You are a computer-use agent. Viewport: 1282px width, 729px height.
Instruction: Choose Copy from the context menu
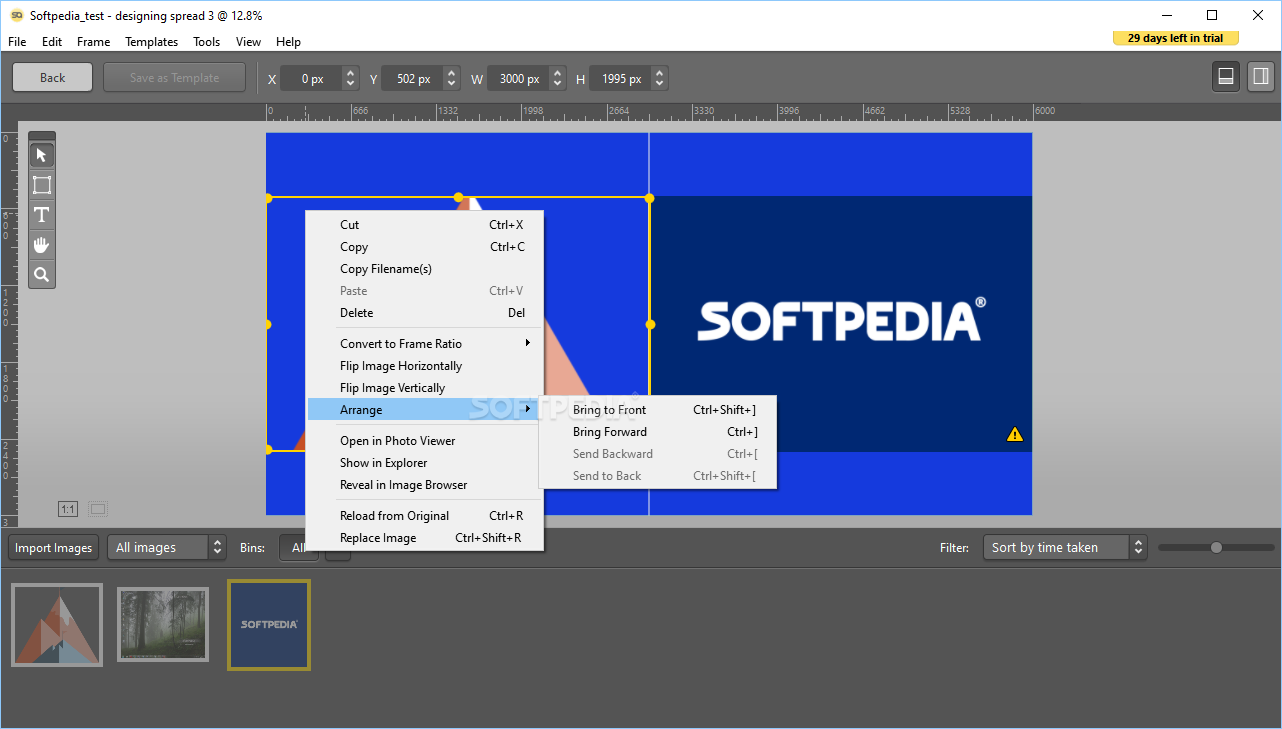425,247
